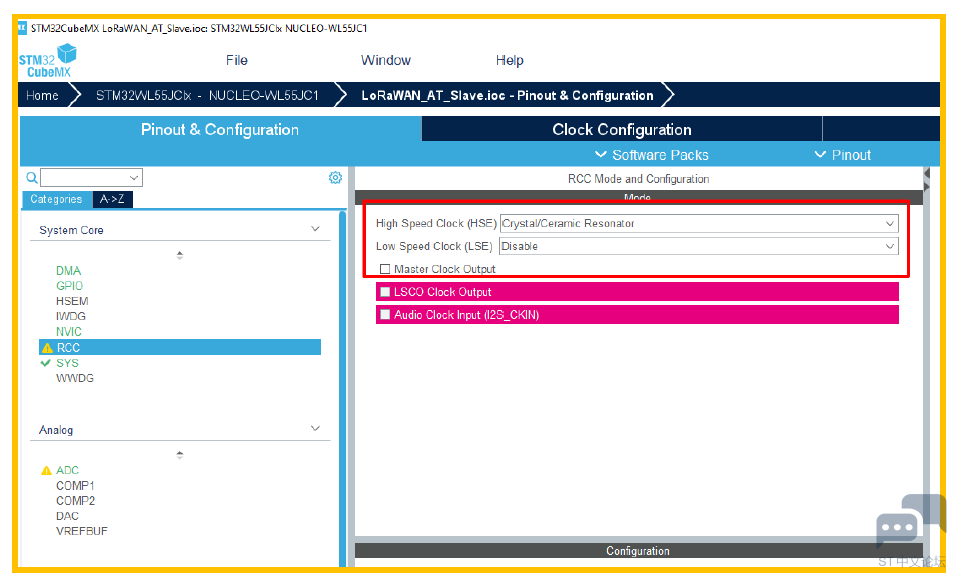Switch to Clock Configuration tab
Image resolution: width=955 pixels, height=577 pixels.
[622, 129]
